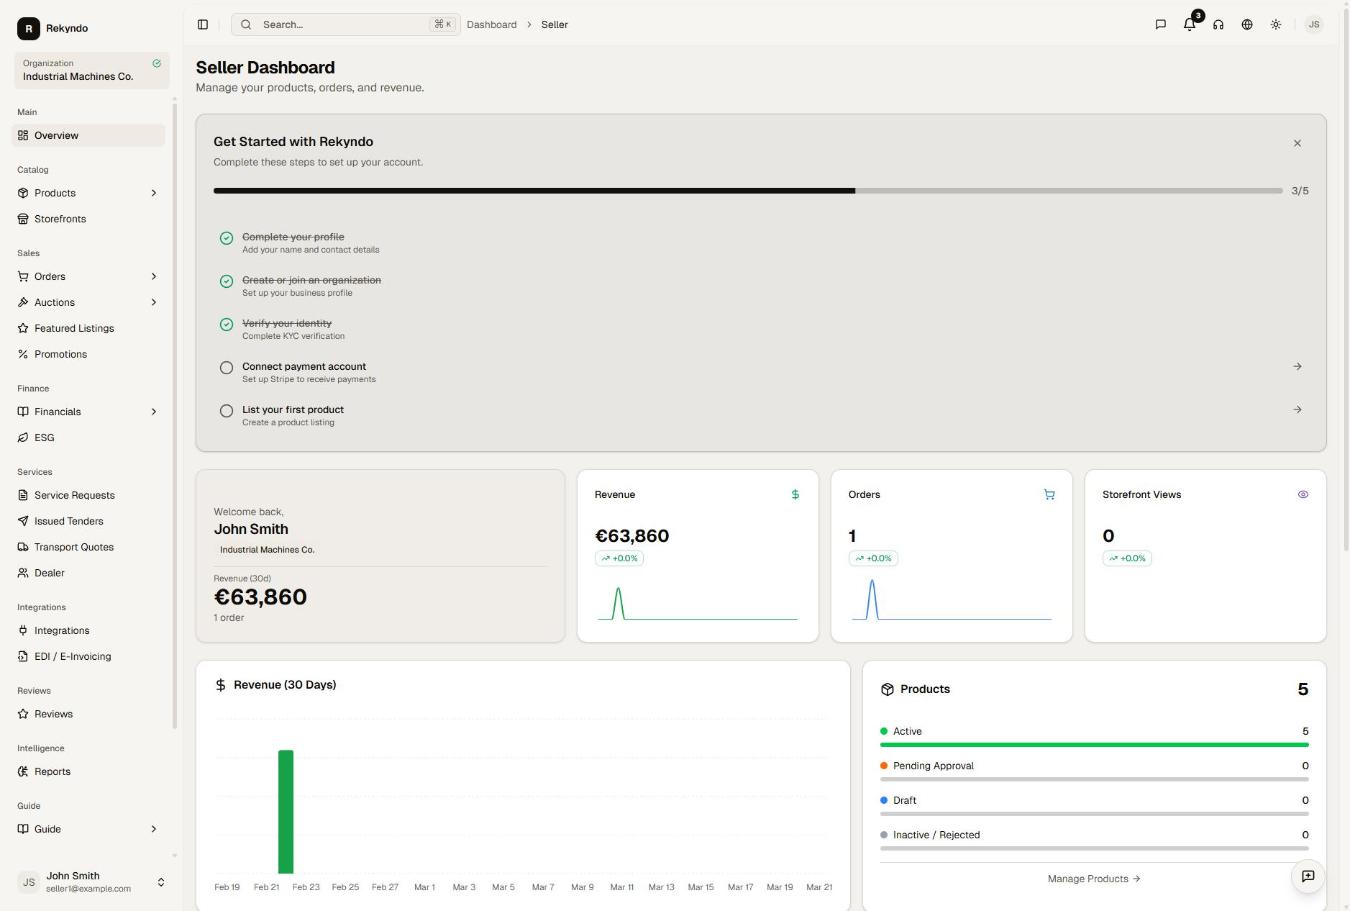Open the notifications bell with badge 3
Viewport: 1350px width, 911px height.
pyautogui.click(x=1189, y=24)
